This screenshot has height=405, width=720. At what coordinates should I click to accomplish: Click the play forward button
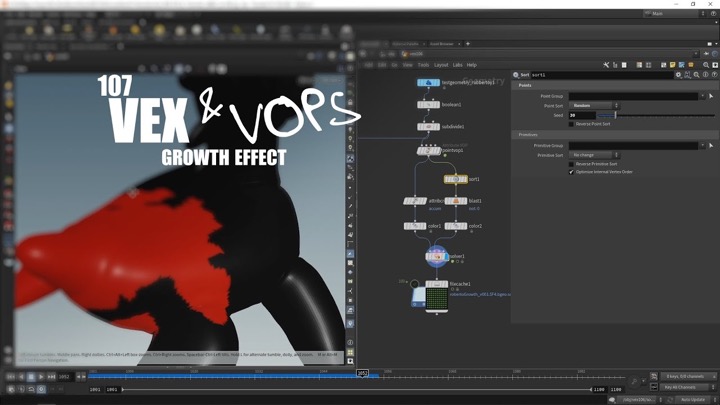tap(41, 377)
